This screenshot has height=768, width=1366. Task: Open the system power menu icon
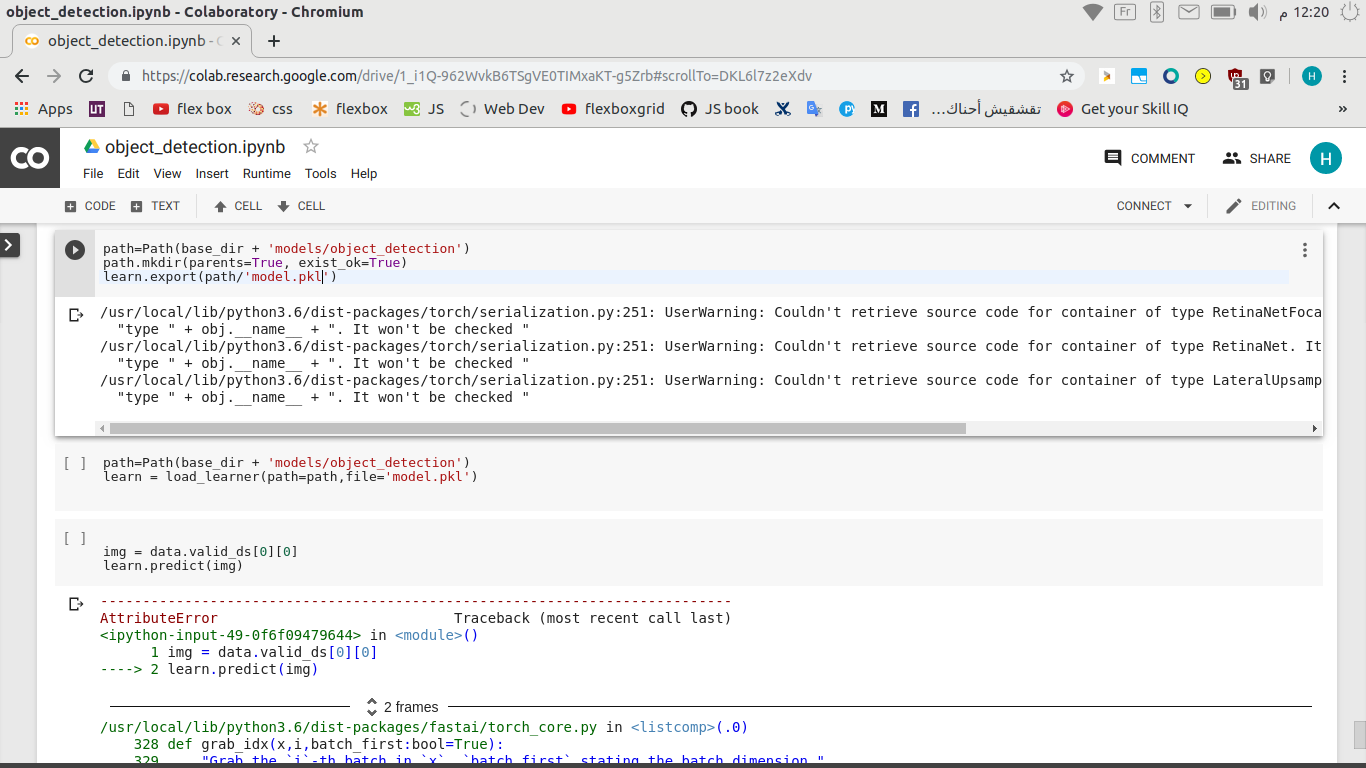(x=1350, y=12)
